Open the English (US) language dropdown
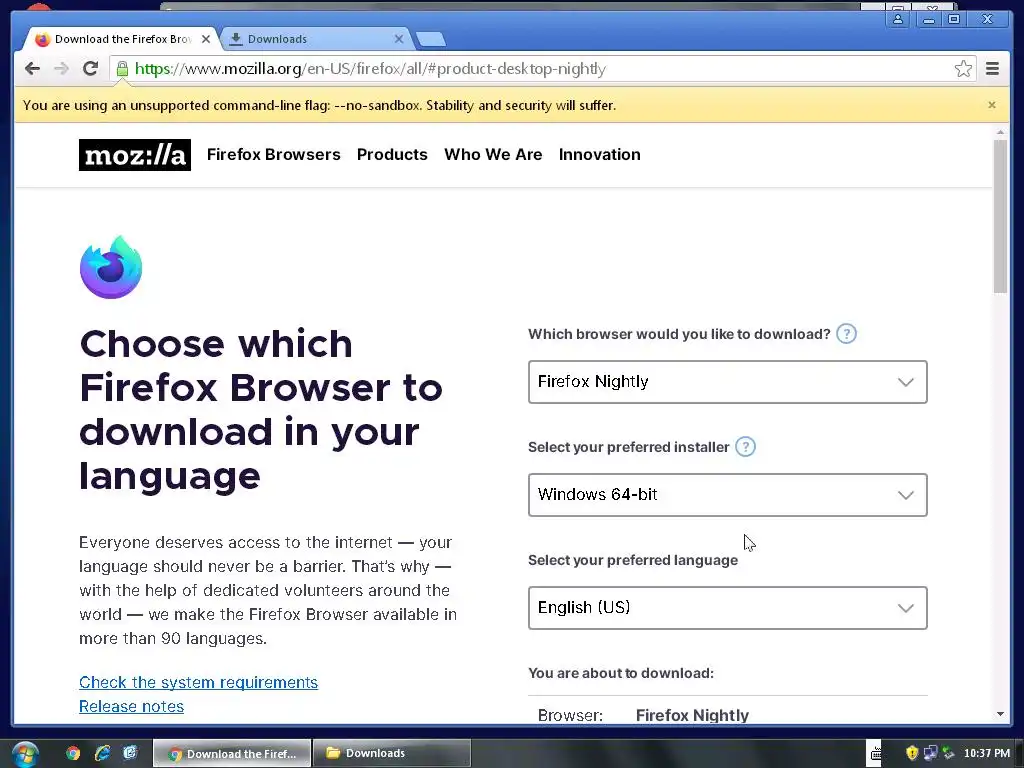The height and width of the screenshot is (768, 1024). point(728,608)
